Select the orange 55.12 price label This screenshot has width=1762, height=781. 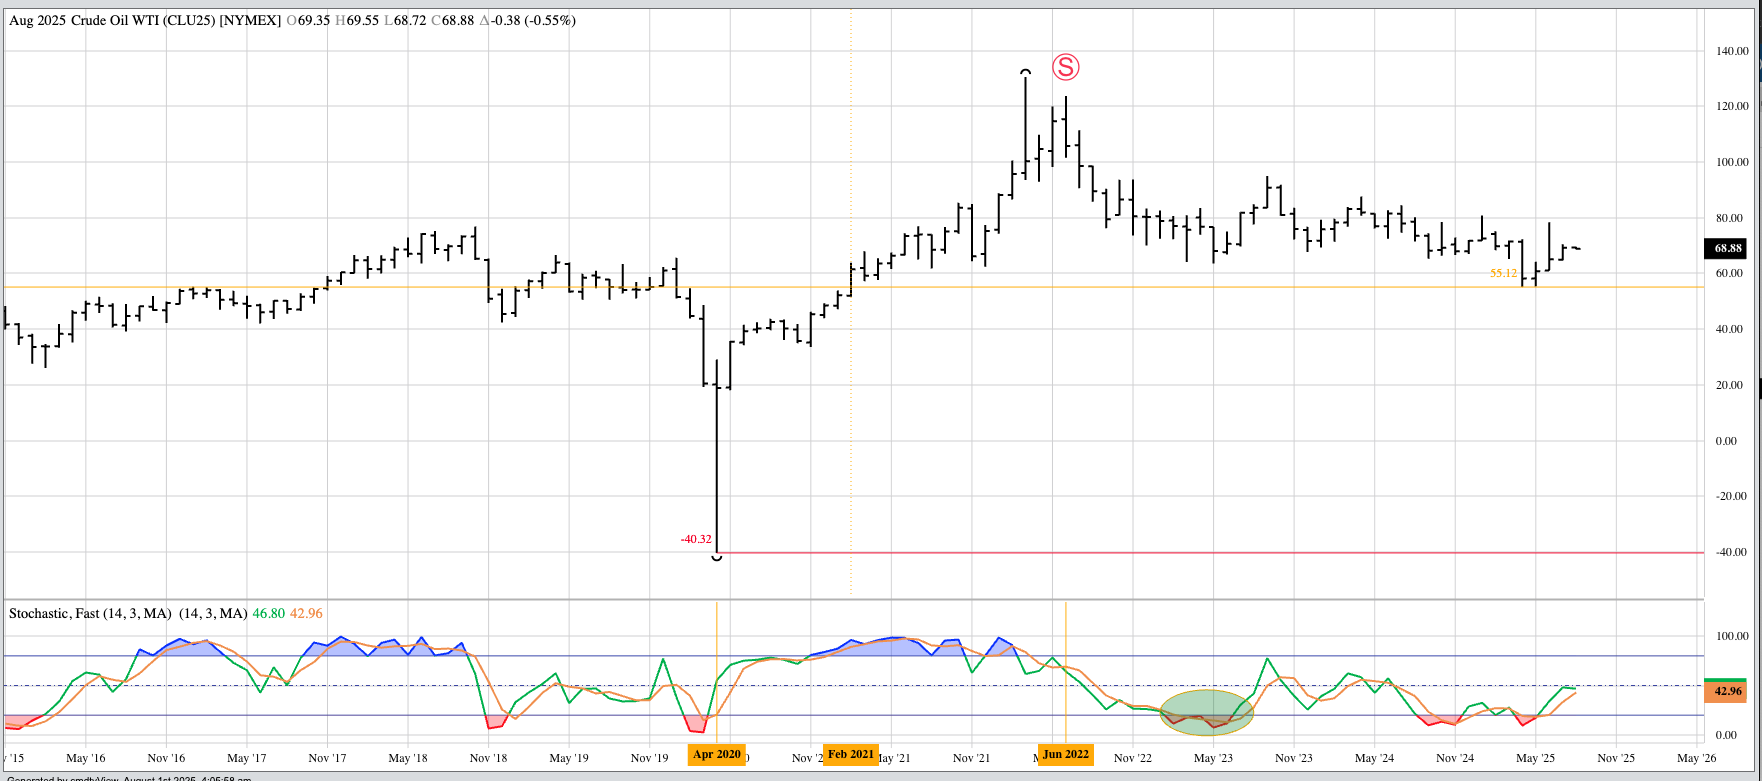(1503, 273)
